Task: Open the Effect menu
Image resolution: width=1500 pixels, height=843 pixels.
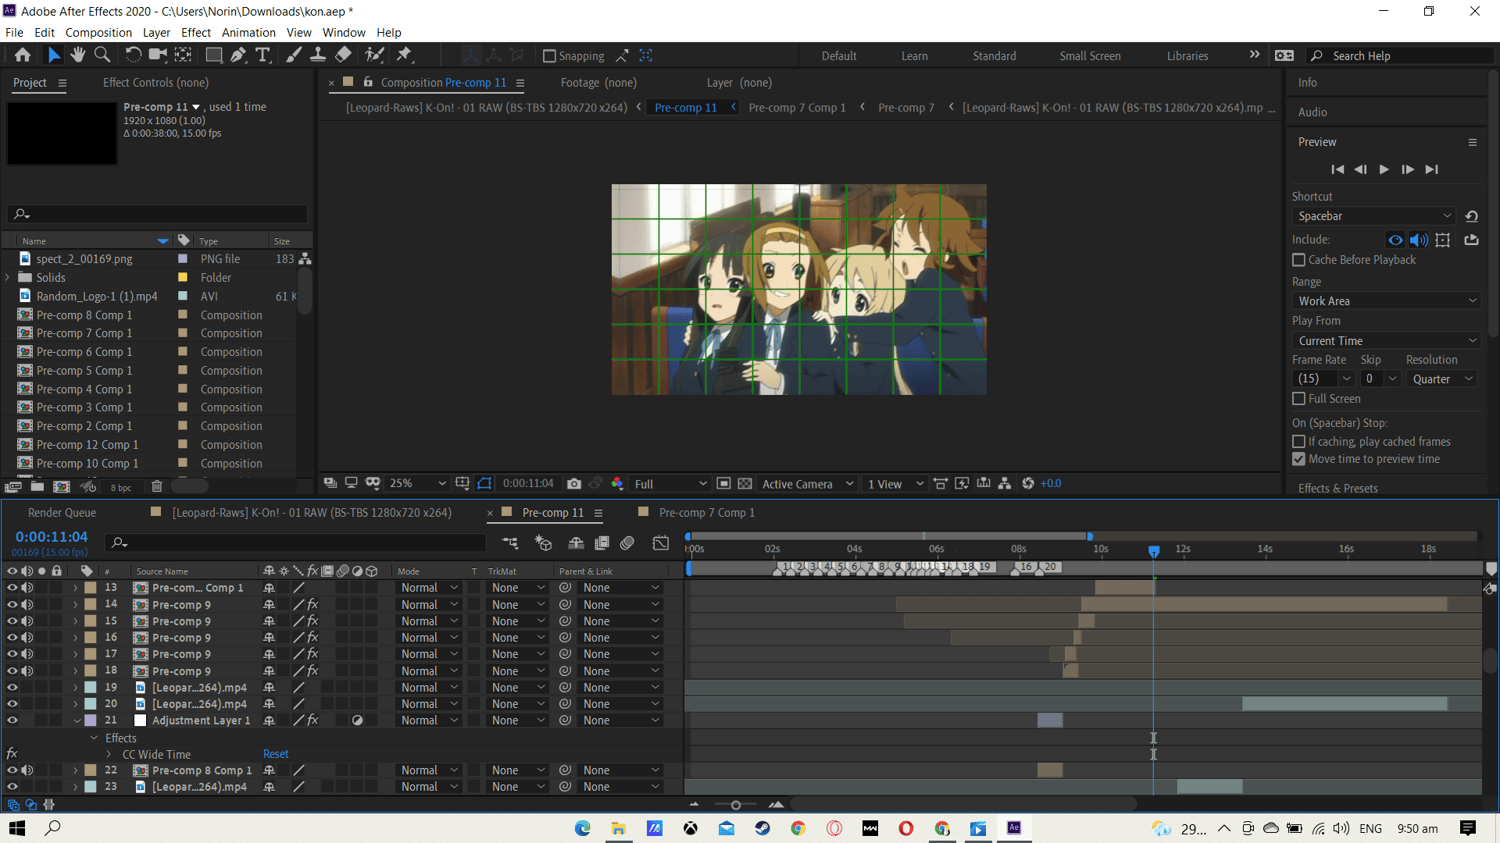Action: (x=196, y=33)
